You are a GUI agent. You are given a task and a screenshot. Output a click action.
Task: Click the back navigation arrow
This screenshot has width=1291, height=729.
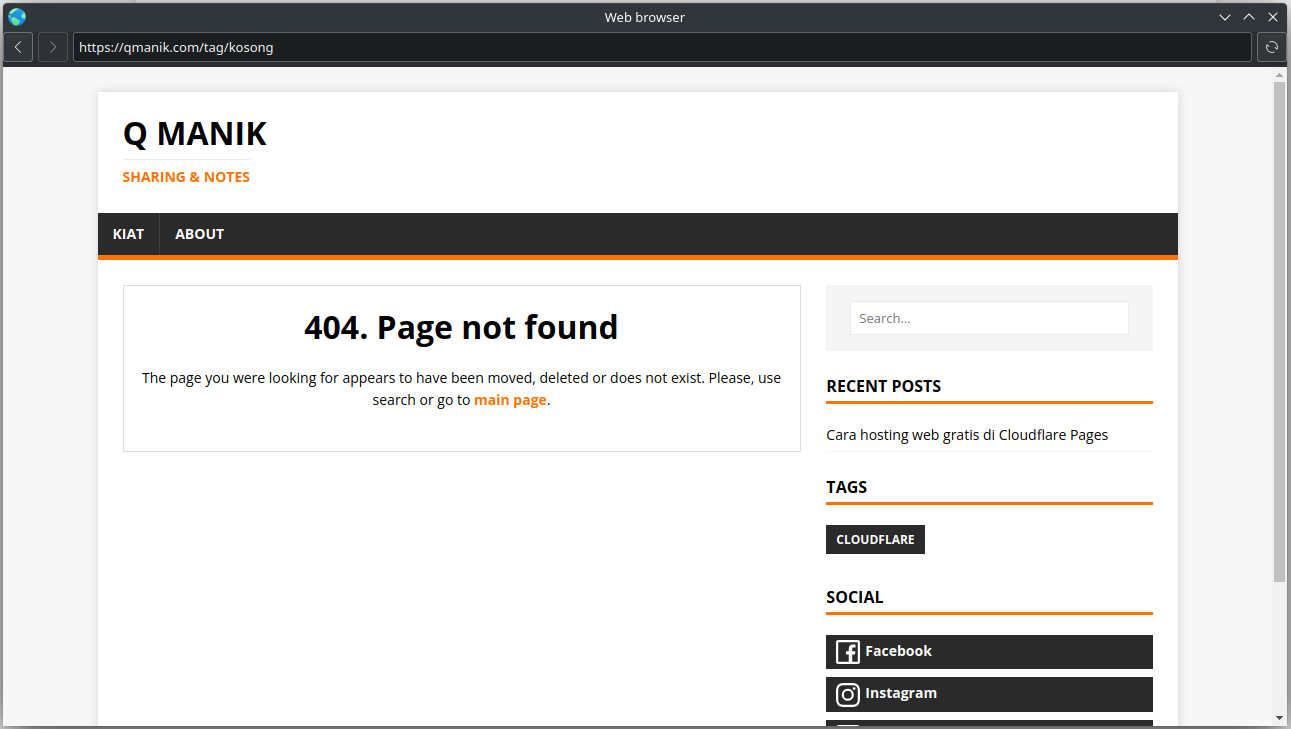click(17, 47)
